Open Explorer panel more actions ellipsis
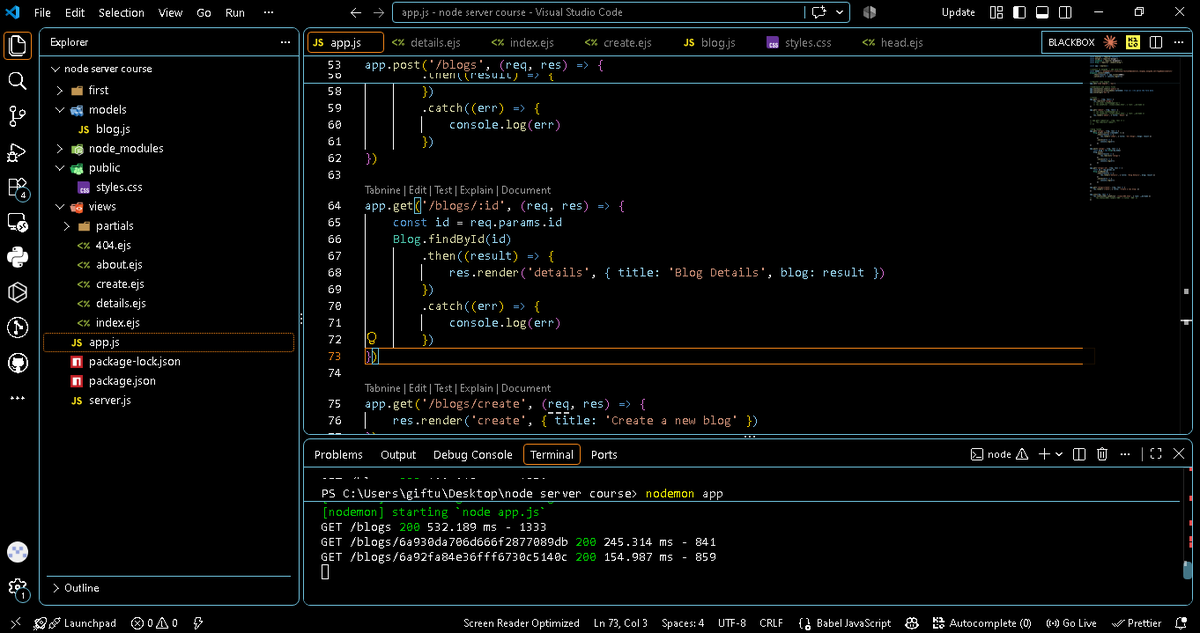 coord(286,42)
